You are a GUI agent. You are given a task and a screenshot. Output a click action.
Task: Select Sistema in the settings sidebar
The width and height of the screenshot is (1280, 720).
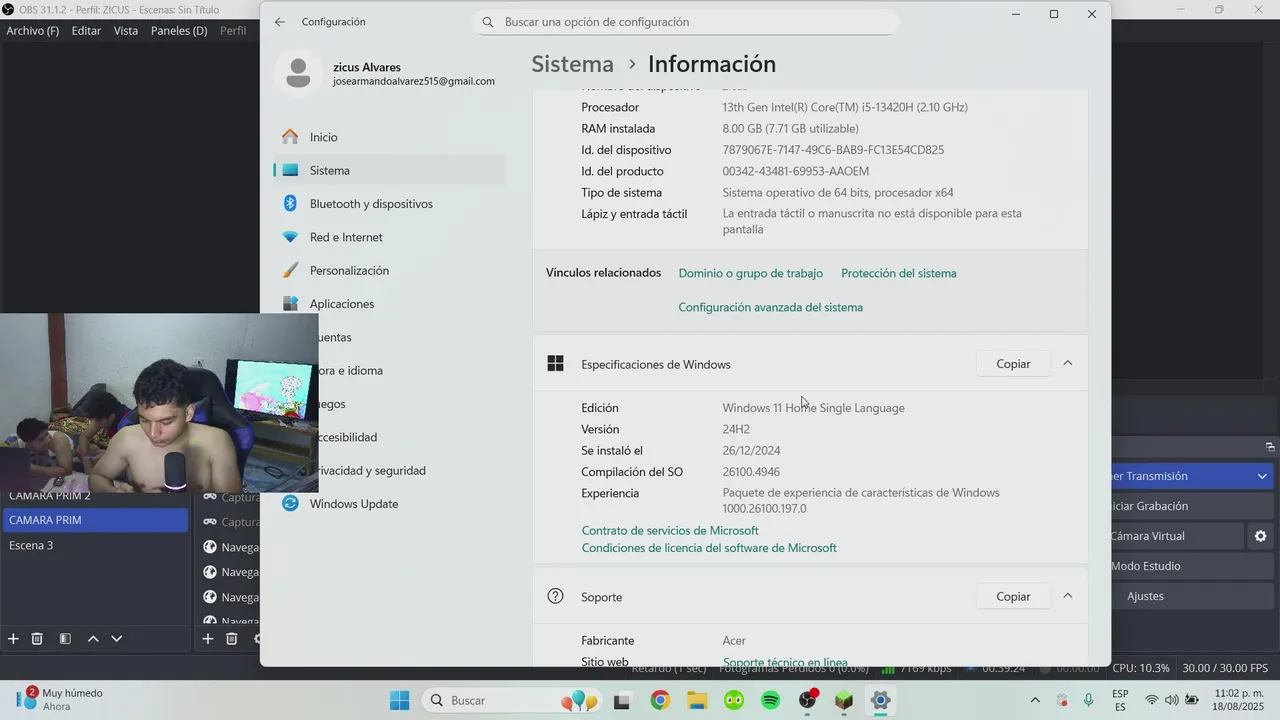pyautogui.click(x=390, y=170)
